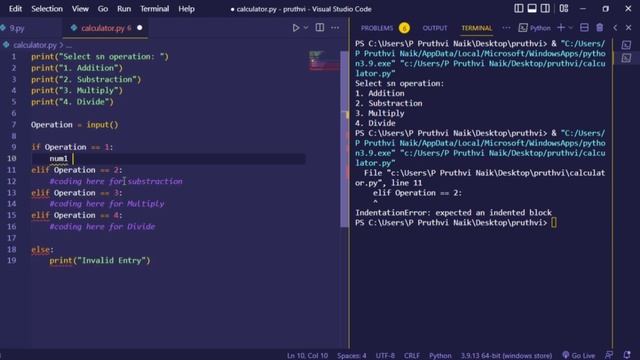640x360 pixels.
Task: Select the second terminal instance icon
Action: (x=626, y=58)
